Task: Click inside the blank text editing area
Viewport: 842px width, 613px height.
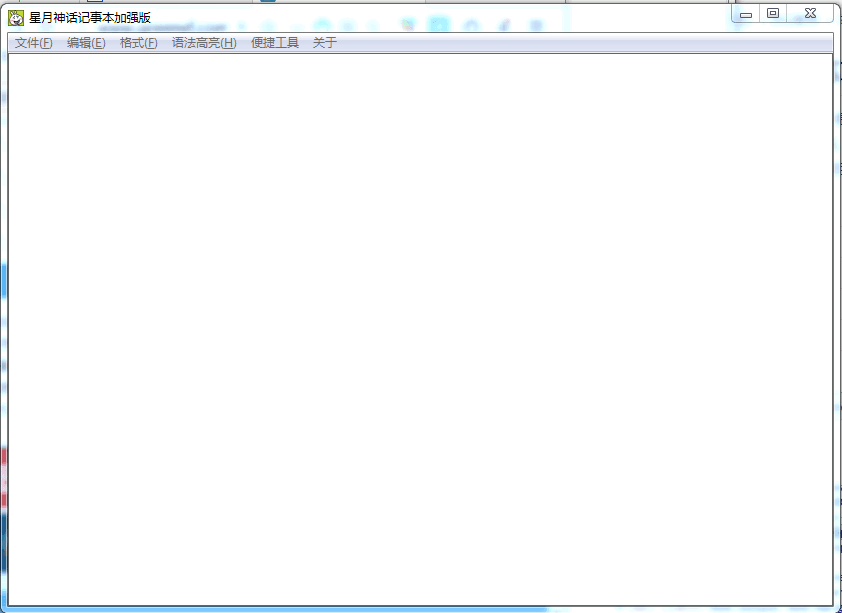Action: pyautogui.click(x=420, y=330)
